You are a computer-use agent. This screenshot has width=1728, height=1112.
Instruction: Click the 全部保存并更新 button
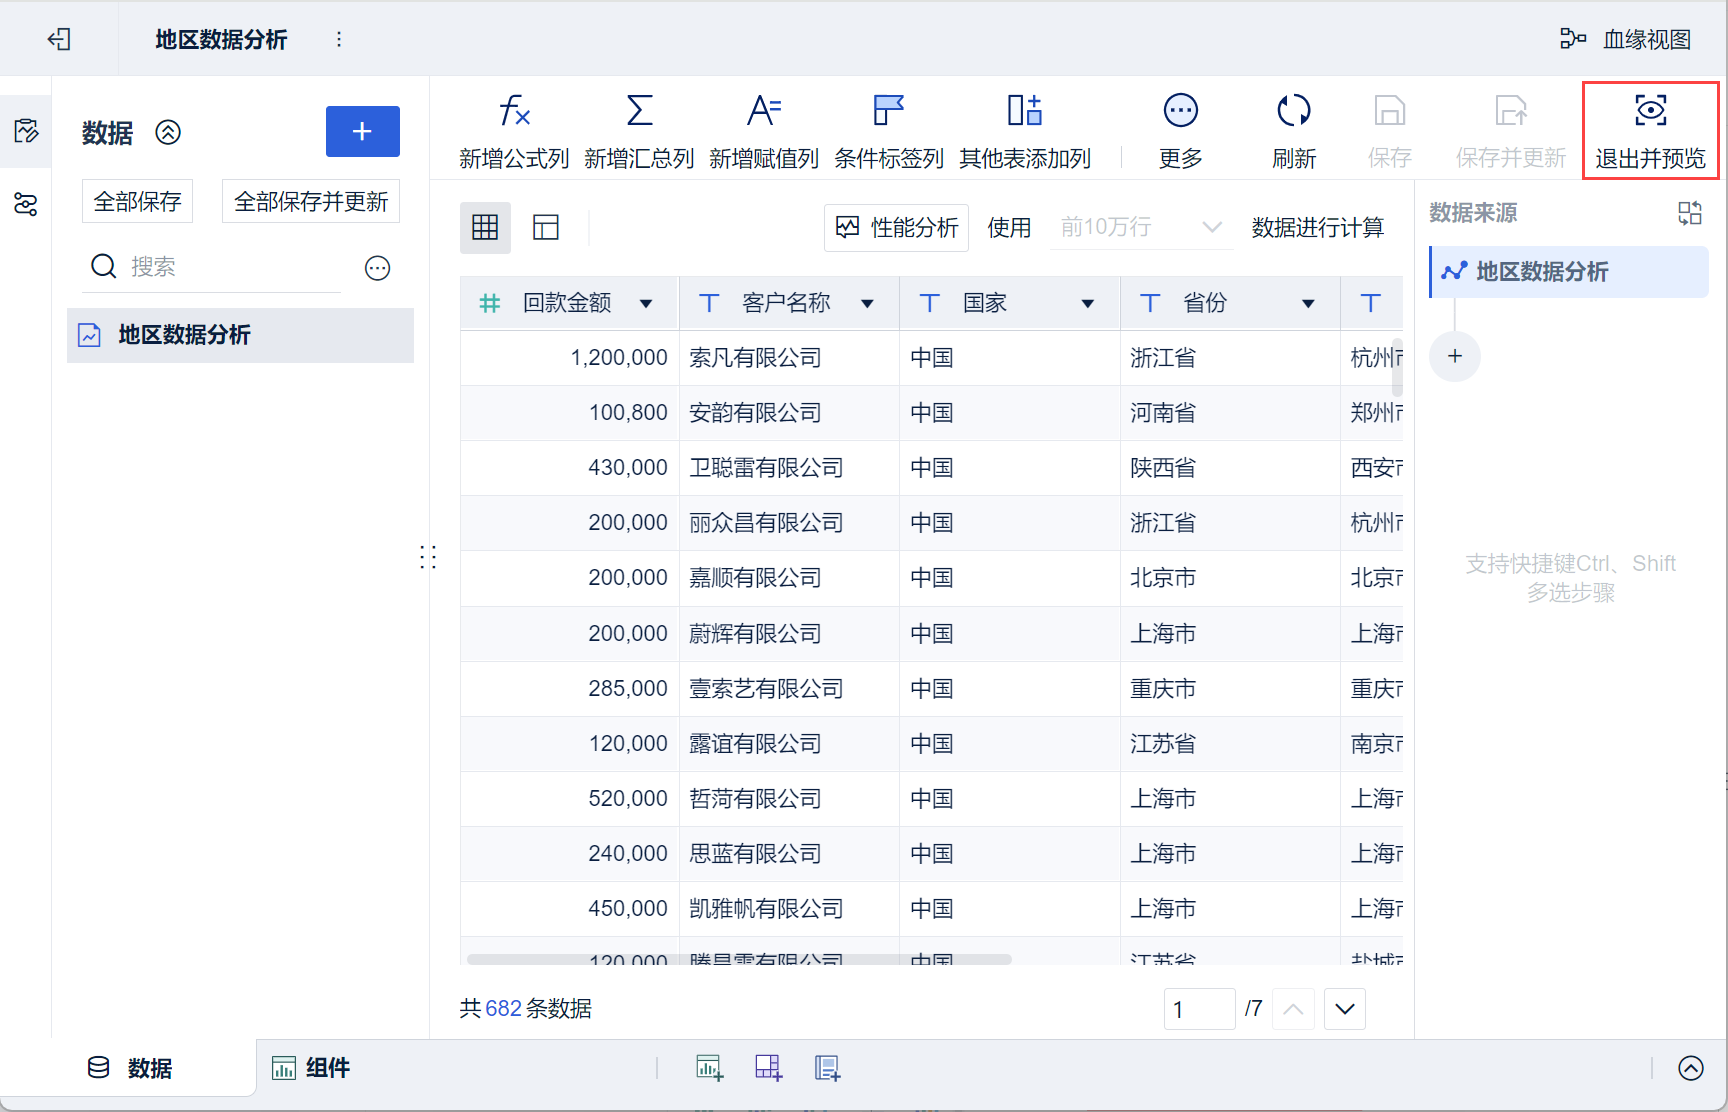tap(310, 202)
